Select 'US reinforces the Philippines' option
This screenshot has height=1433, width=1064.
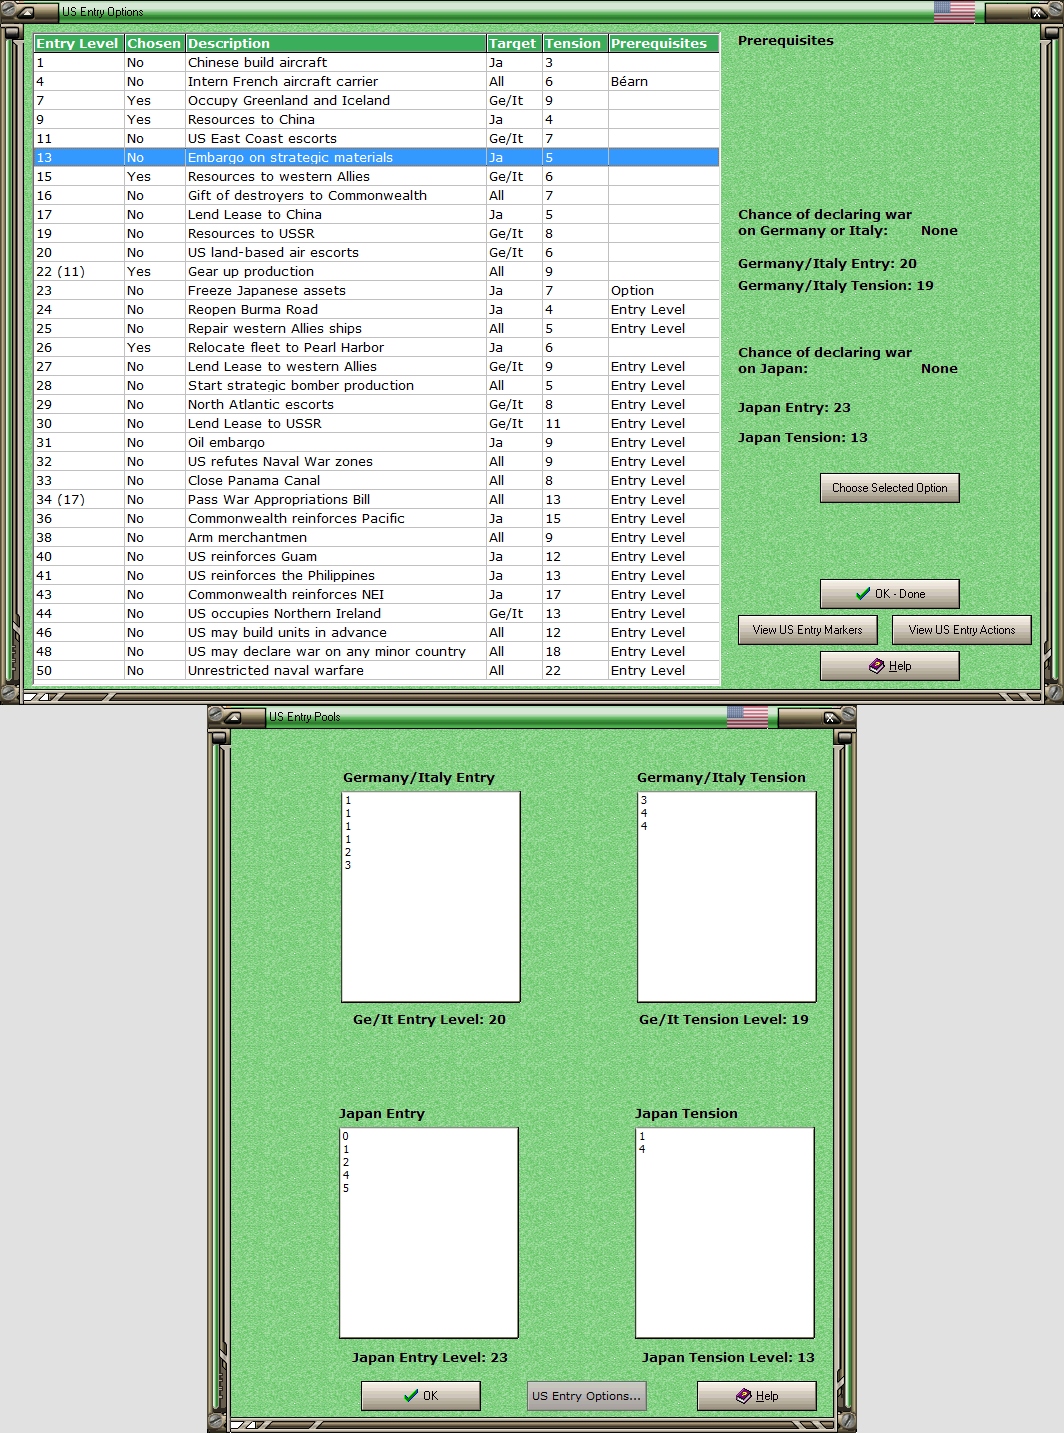pos(376,575)
